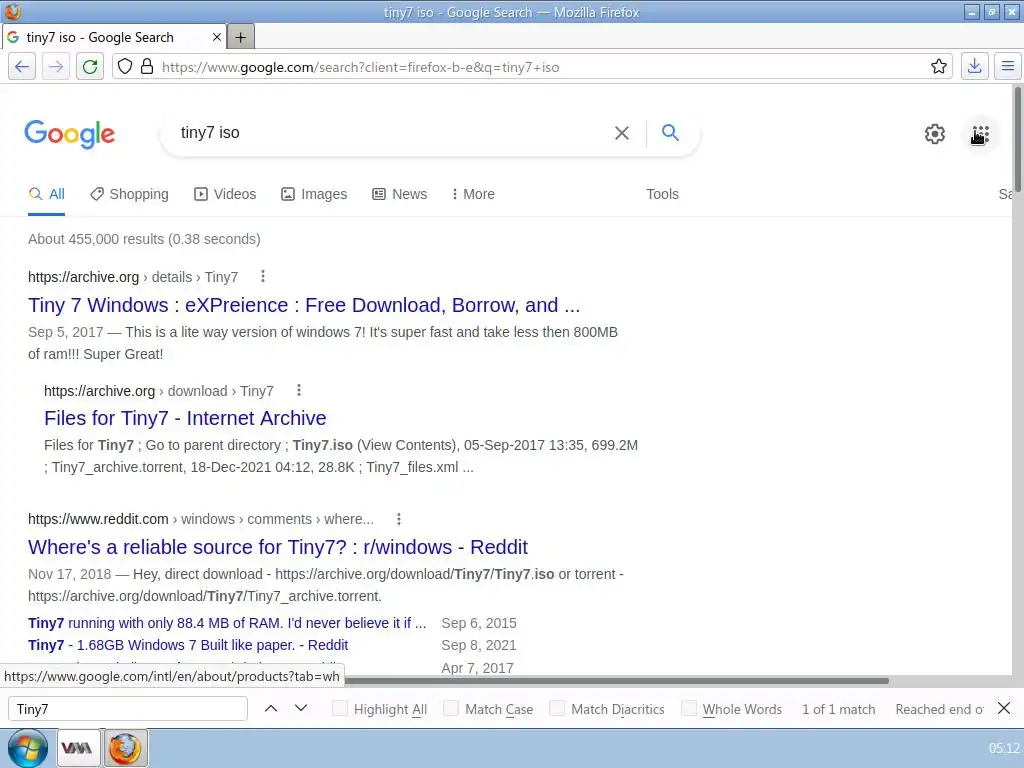Switch to VM taskbar application
Screen dimensions: 1024x768
click(78, 748)
